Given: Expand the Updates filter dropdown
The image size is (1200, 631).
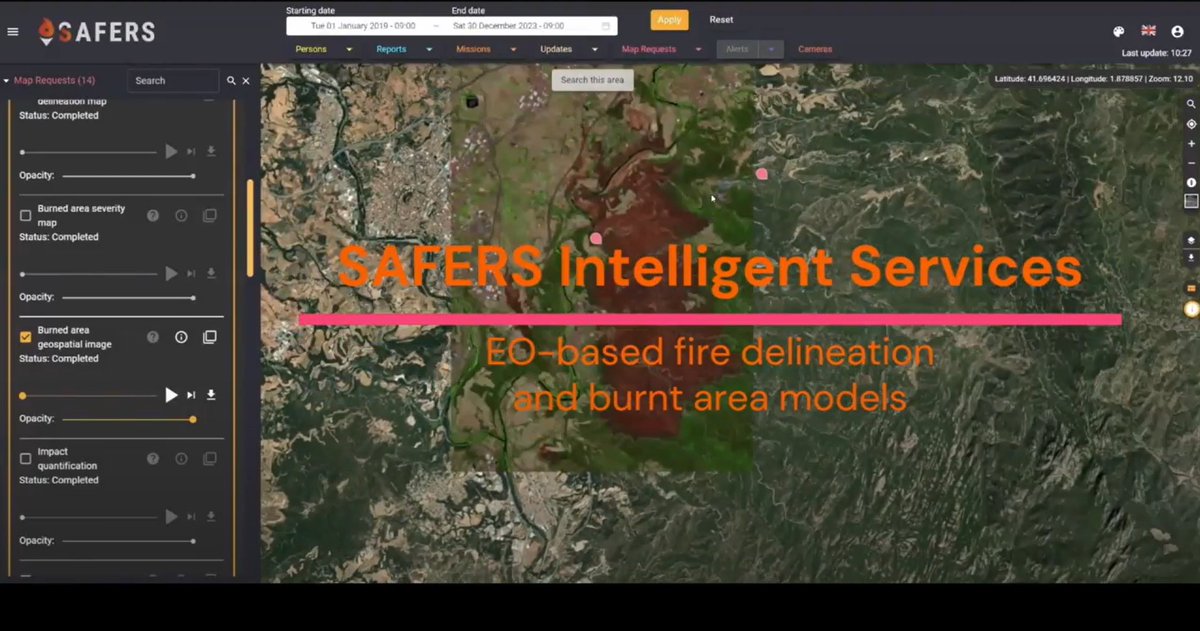Looking at the screenshot, I should click(594, 49).
